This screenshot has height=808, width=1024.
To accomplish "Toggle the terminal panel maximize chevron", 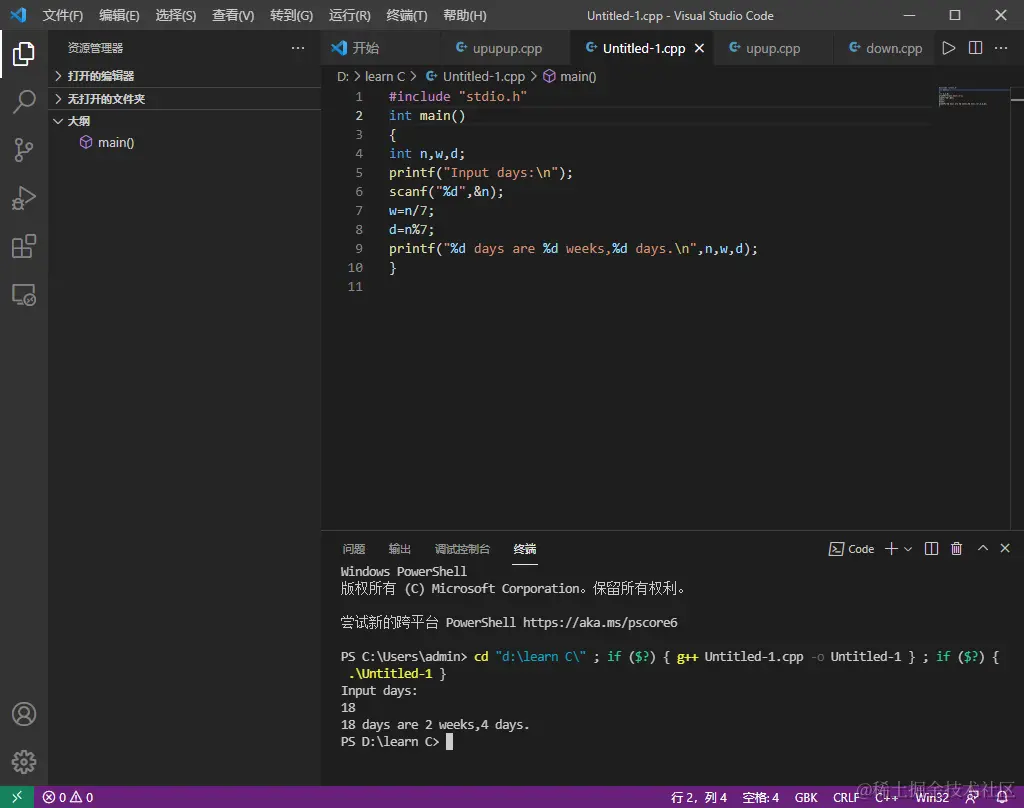I will pos(982,548).
